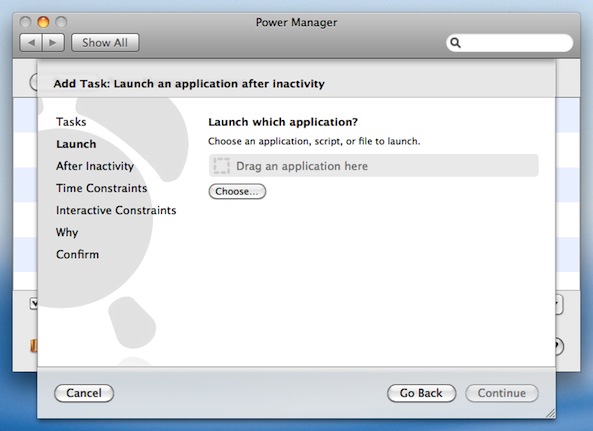The height and width of the screenshot is (431, 593).
Task: Click the Show All button
Action: (x=105, y=43)
